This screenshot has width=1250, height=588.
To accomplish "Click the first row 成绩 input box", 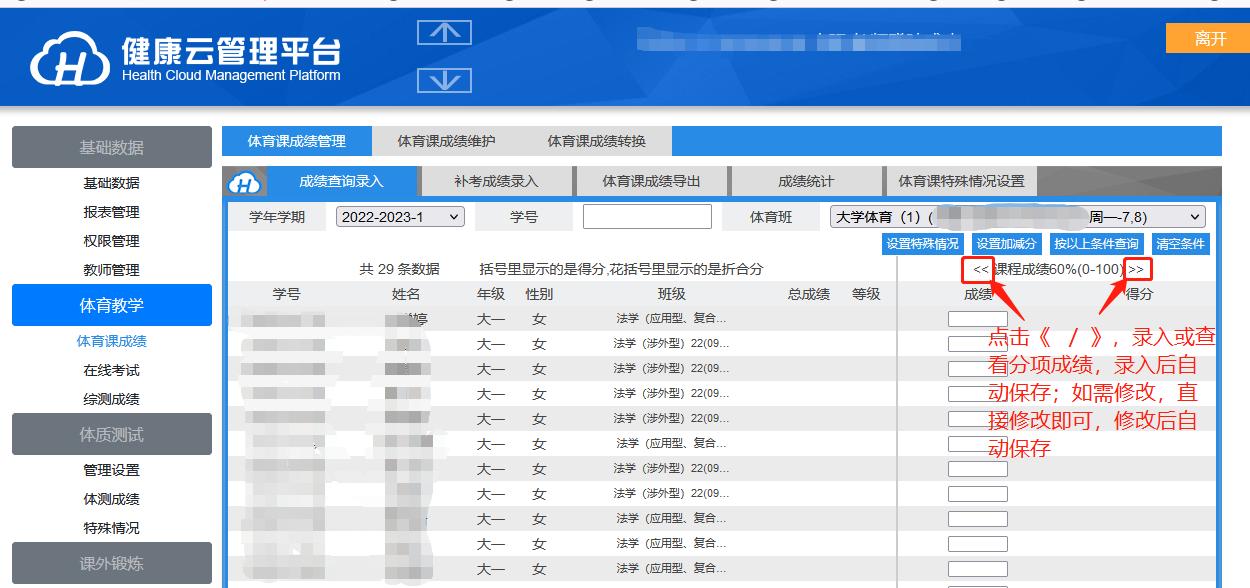I will tap(977, 320).
